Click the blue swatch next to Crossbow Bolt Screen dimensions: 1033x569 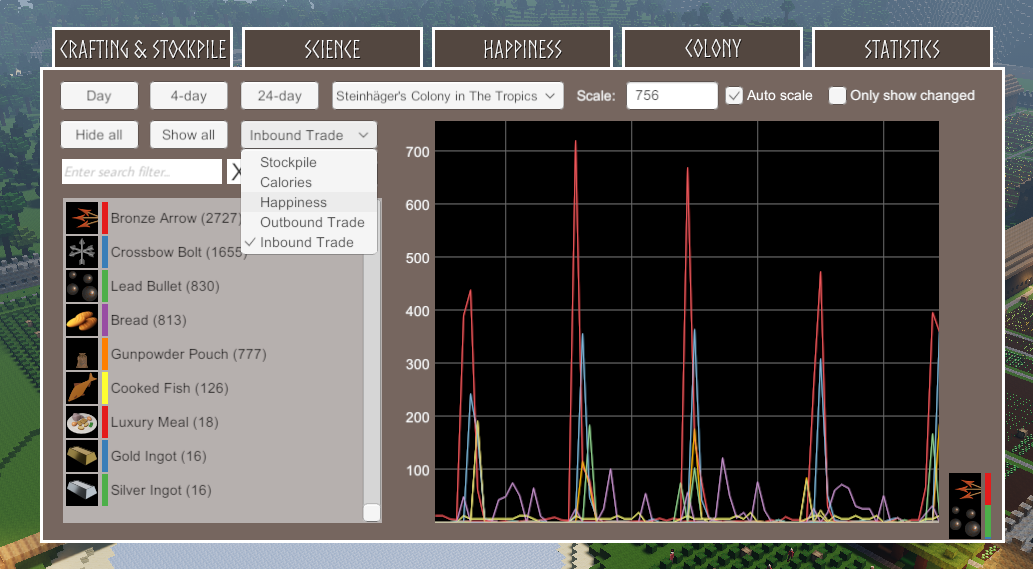tap(105, 252)
